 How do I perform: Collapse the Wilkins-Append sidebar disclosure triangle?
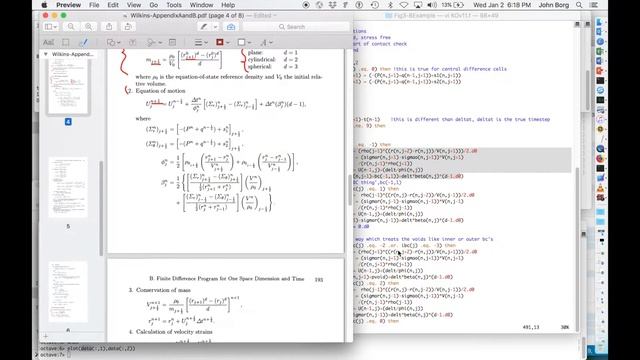45,54
